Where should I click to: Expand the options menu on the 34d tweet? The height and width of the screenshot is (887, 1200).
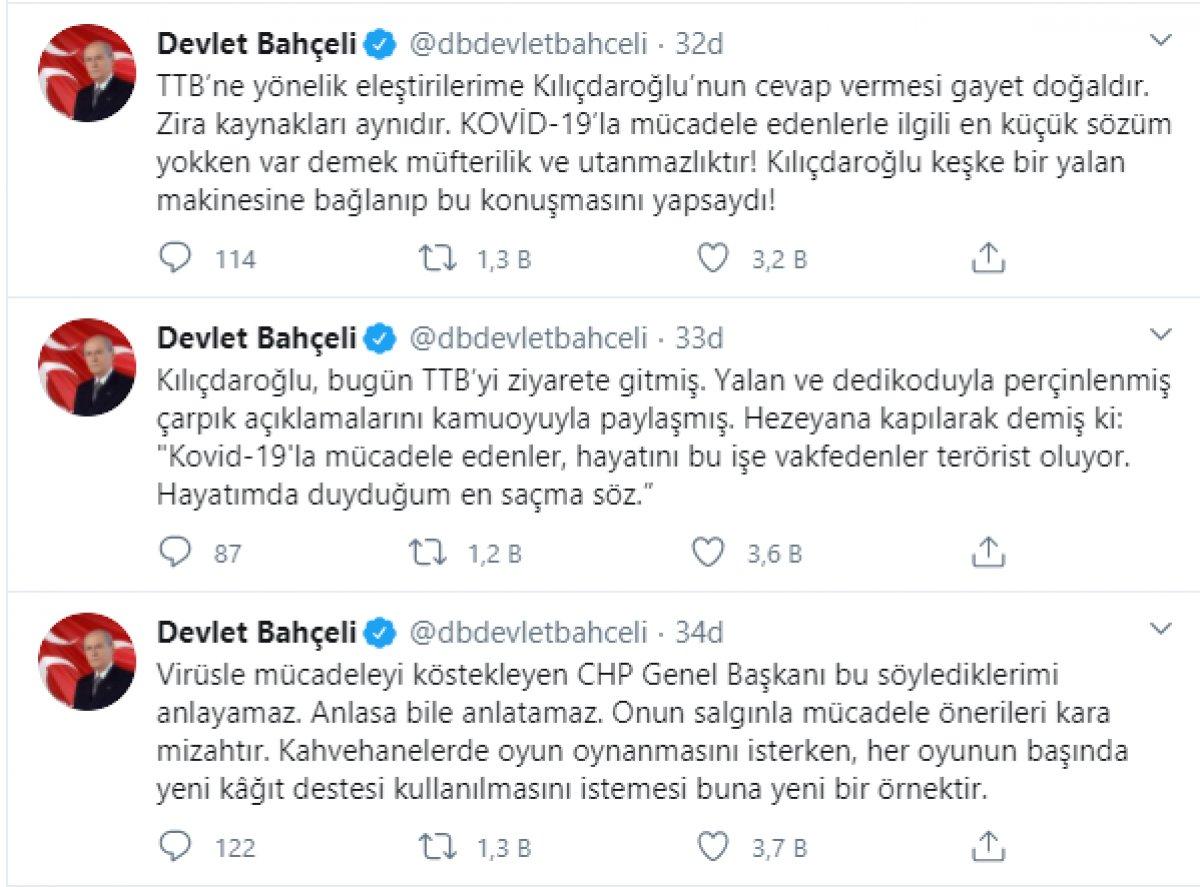(x=1161, y=628)
